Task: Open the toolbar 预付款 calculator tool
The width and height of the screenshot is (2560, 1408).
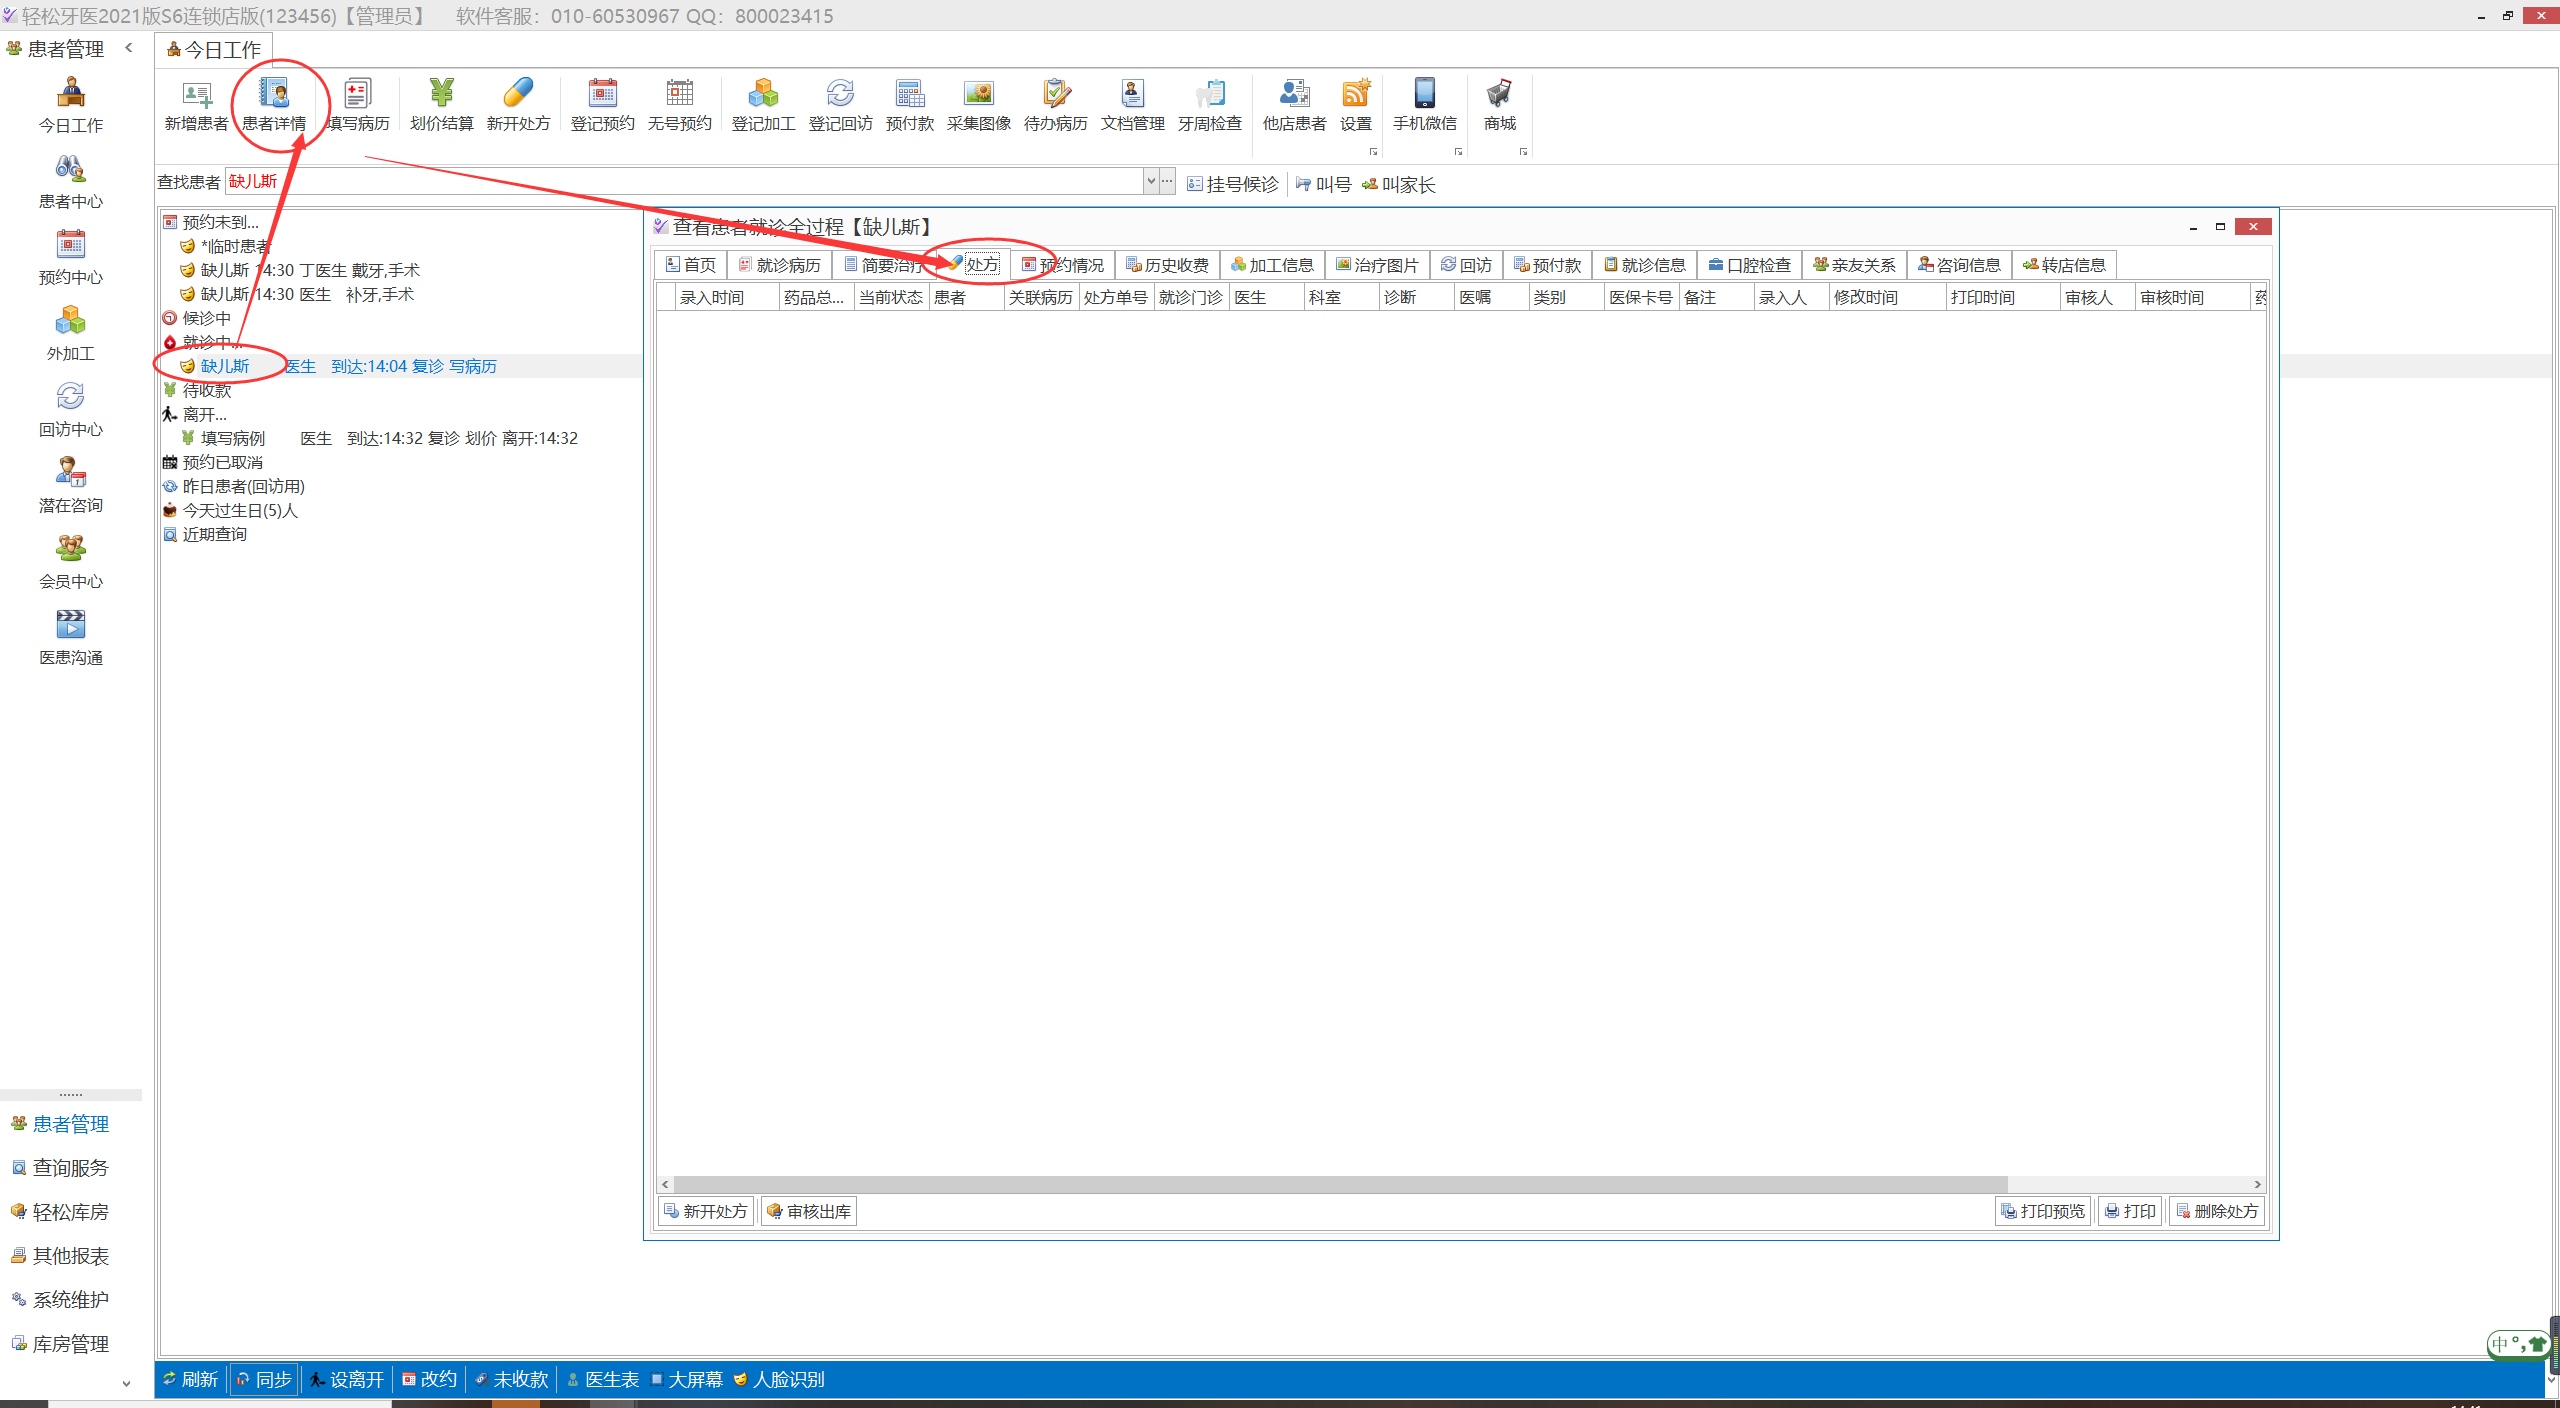Action: 909,105
